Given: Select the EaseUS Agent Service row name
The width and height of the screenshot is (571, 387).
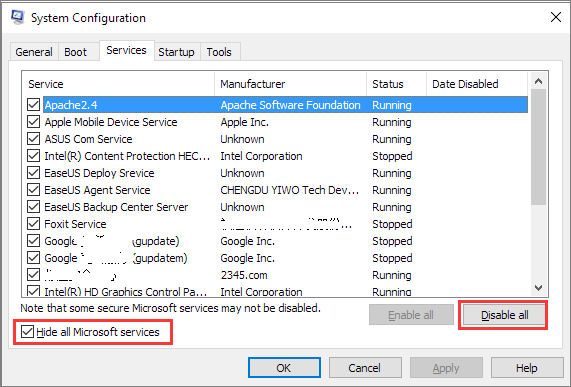Looking at the screenshot, I should point(97,190).
